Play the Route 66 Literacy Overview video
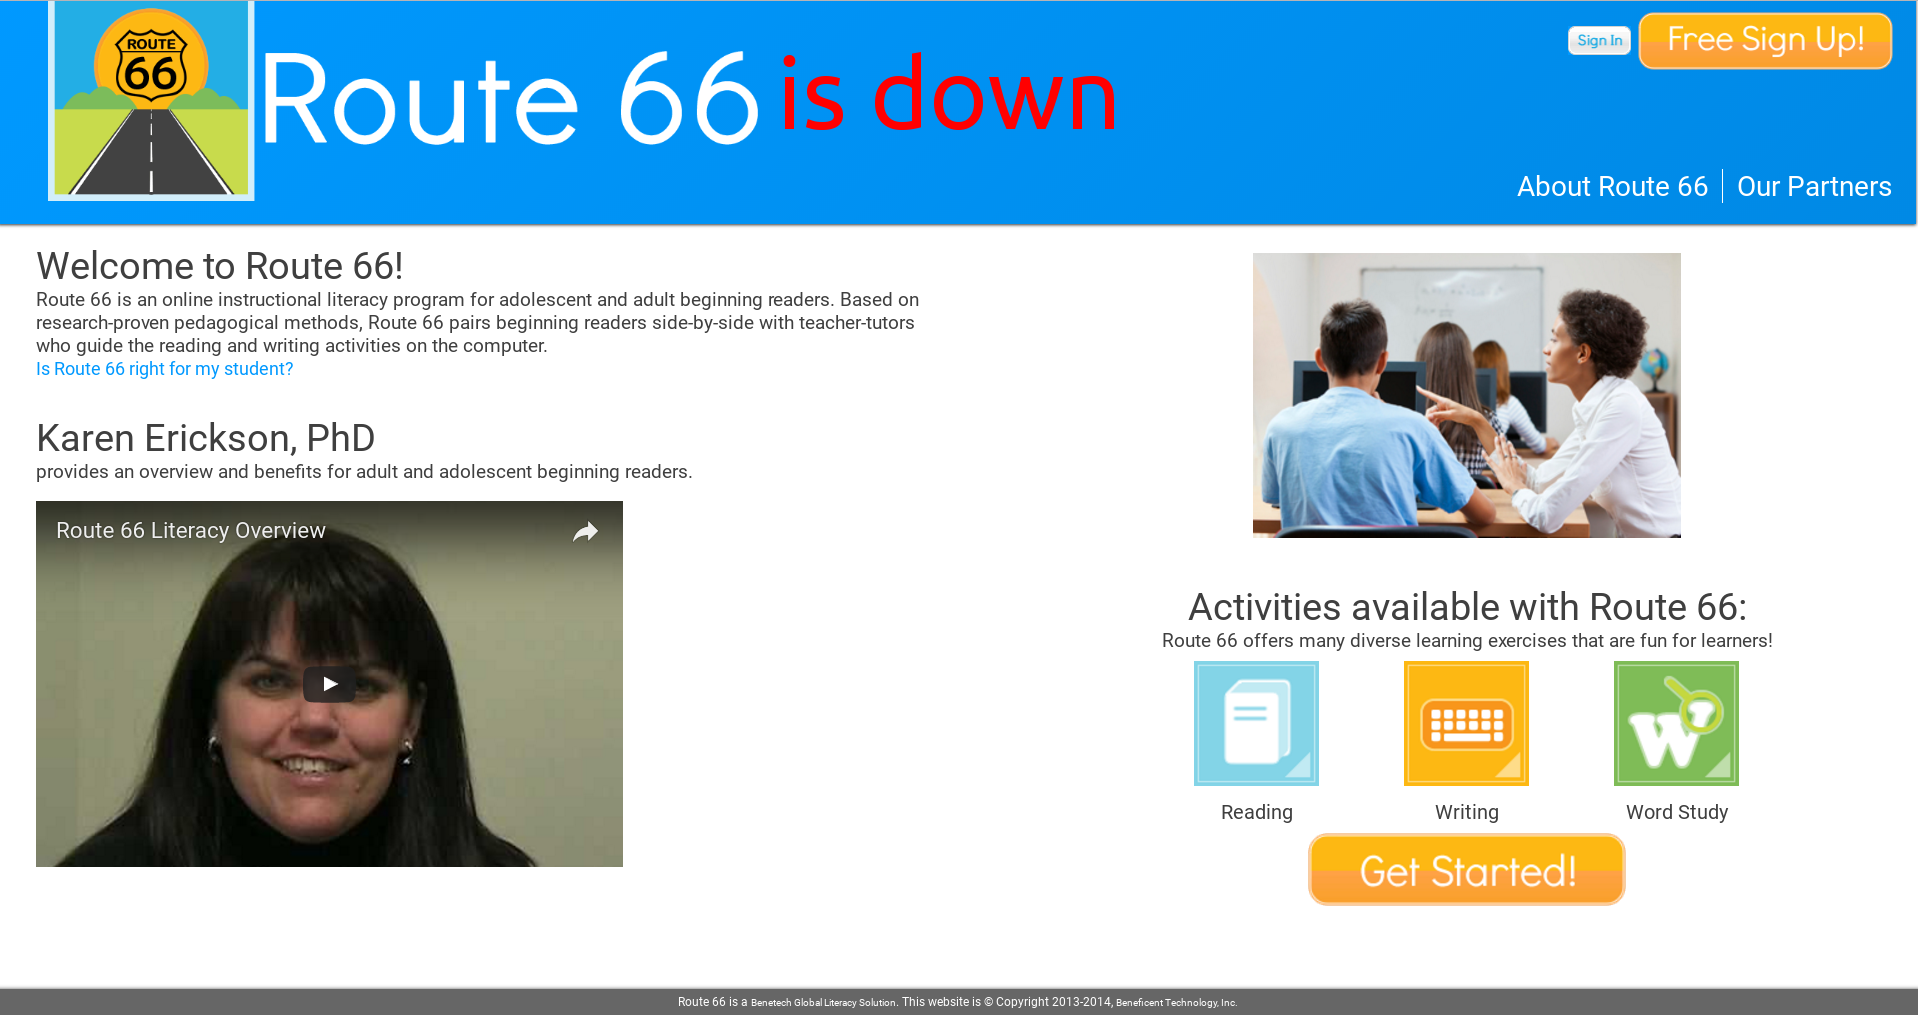Screen dimensions: 1918x1015 (x=329, y=684)
